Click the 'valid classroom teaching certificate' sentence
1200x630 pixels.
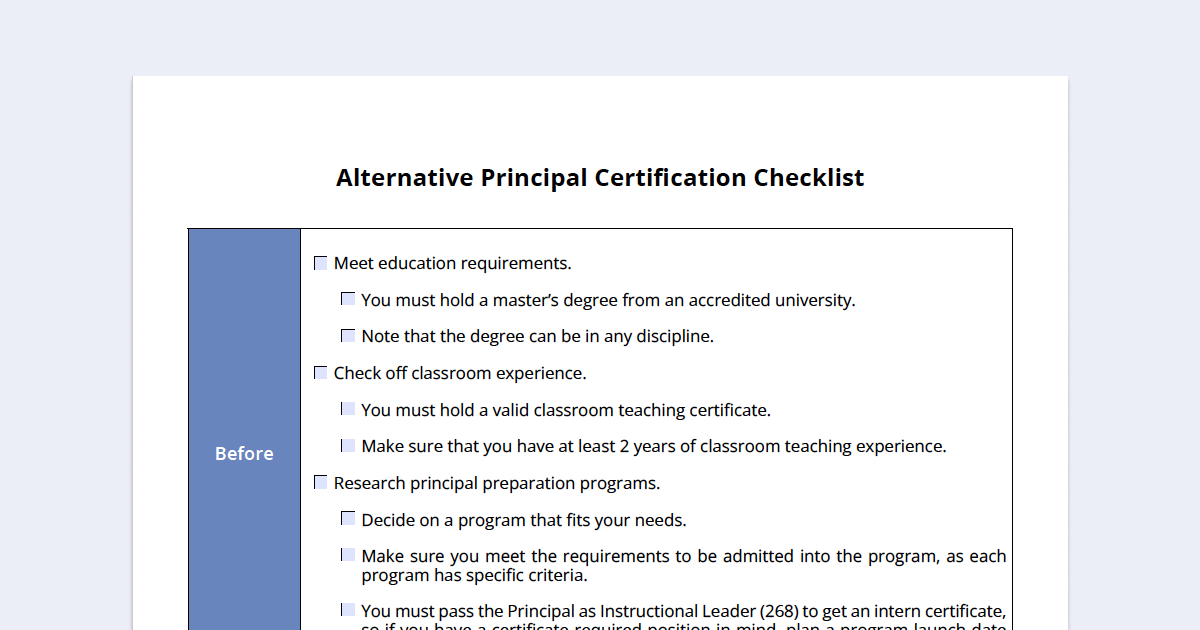[566, 410]
